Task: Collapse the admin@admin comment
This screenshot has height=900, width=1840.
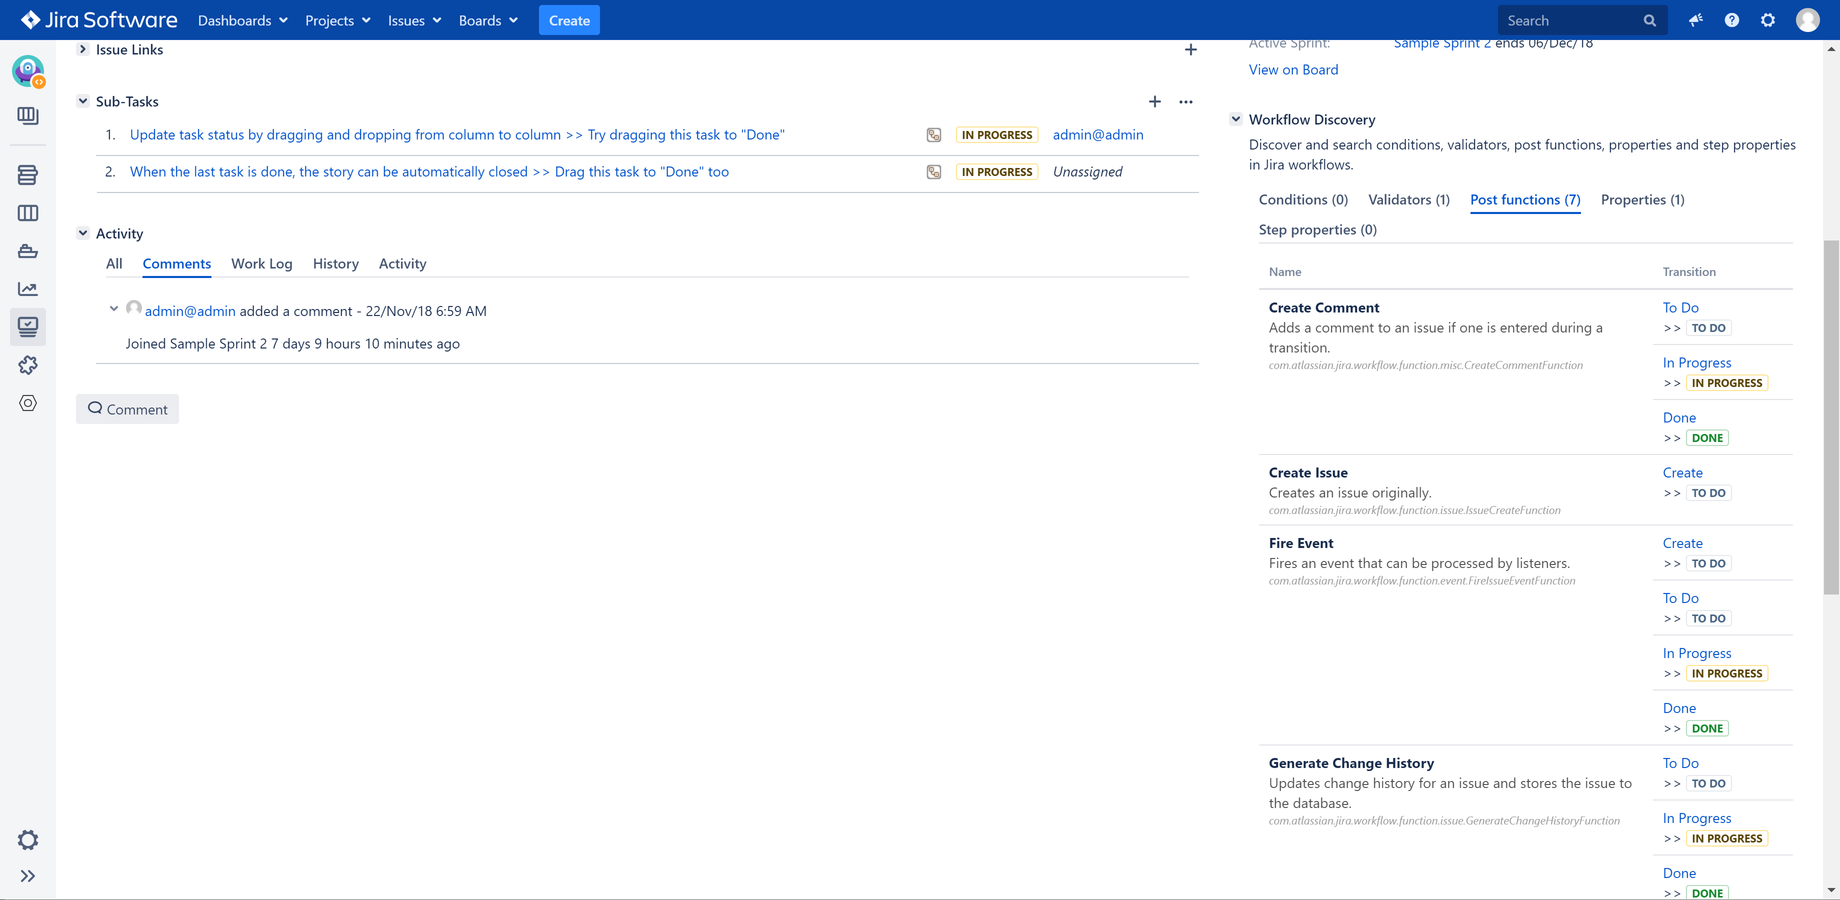Action: point(114,309)
